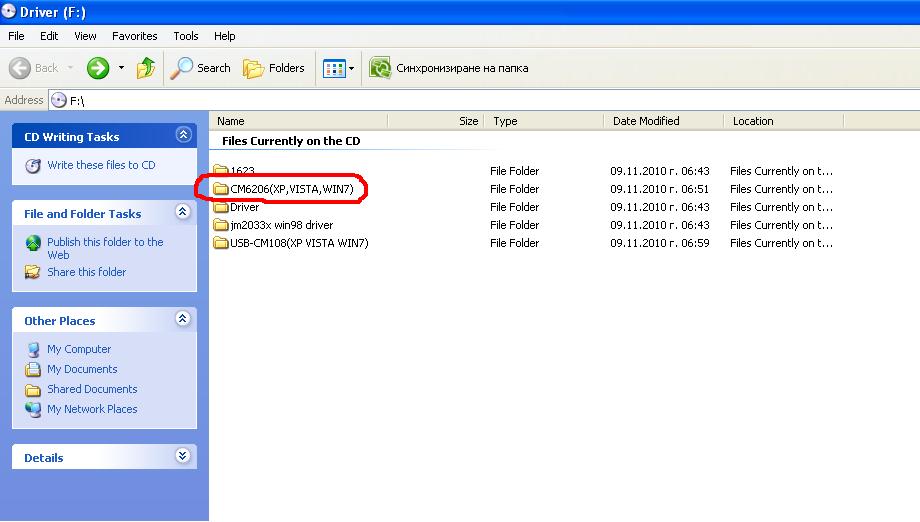Sort by the Date Modified column header
The height and width of the screenshot is (522, 920).
coord(664,121)
